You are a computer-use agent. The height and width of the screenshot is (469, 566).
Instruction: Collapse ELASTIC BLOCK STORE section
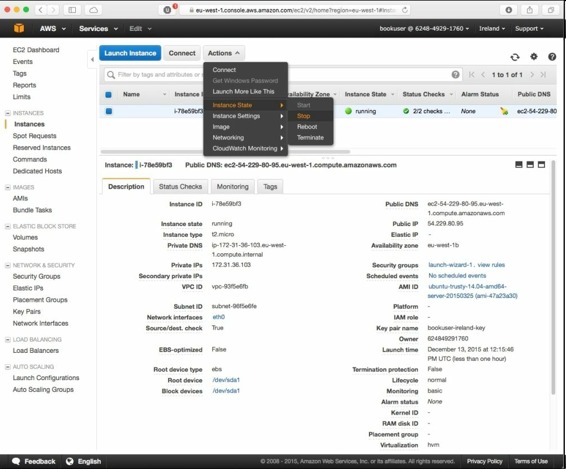(7, 226)
